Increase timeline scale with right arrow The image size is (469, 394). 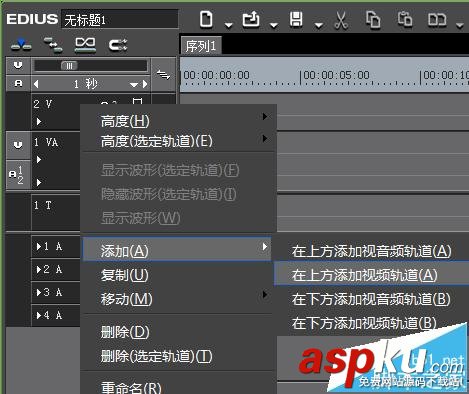coord(145,84)
